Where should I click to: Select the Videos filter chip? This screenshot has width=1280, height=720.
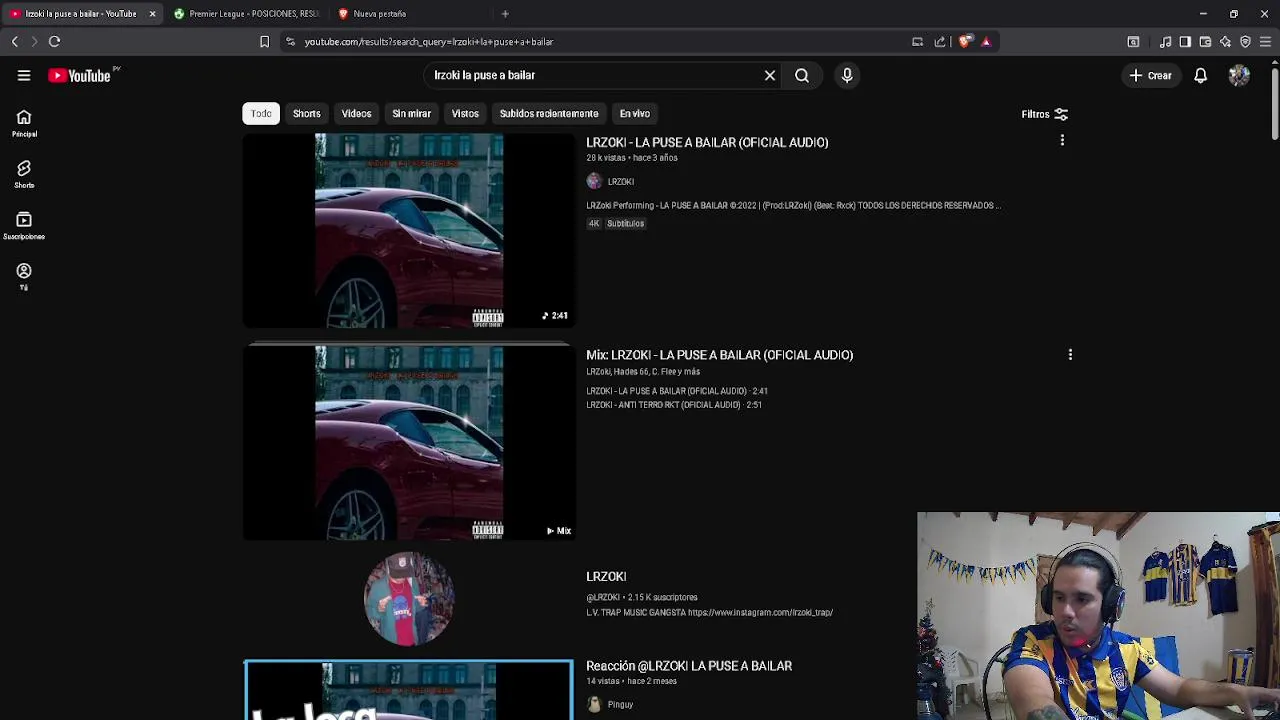tap(356, 114)
